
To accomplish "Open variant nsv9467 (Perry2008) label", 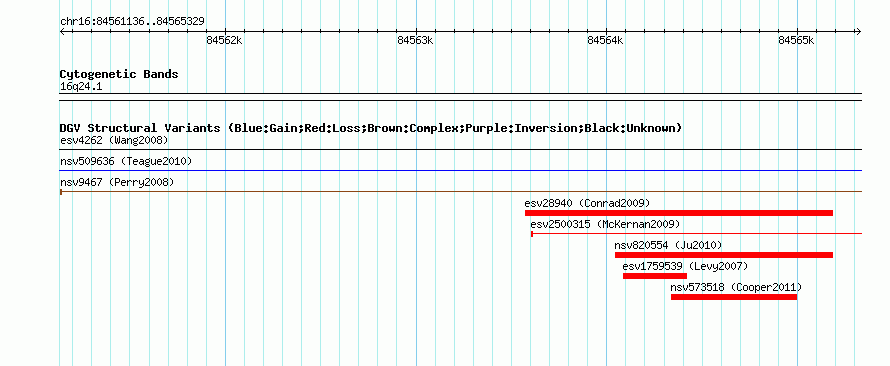I will click(x=117, y=183).
